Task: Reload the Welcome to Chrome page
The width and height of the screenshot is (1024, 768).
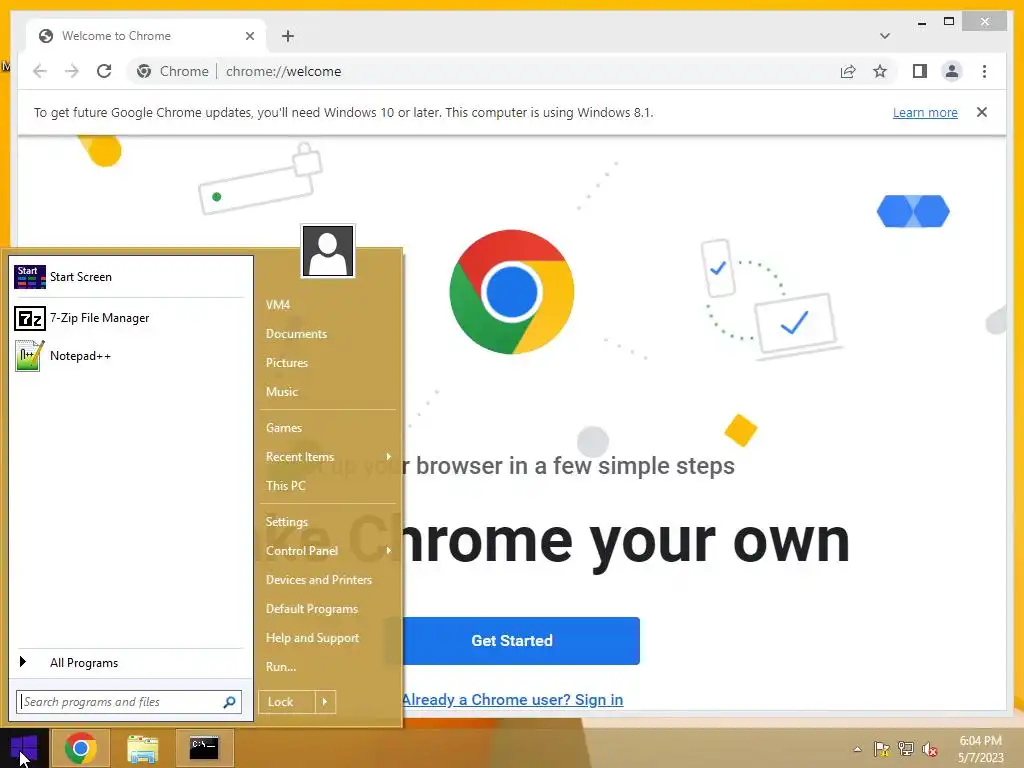Action: (x=104, y=71)
